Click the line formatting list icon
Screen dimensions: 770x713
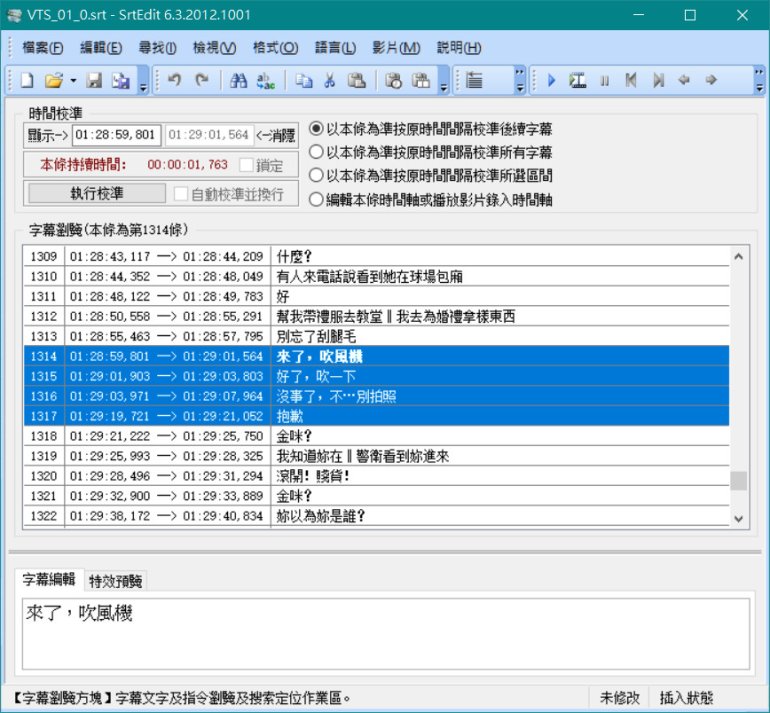tap(474, 80)
